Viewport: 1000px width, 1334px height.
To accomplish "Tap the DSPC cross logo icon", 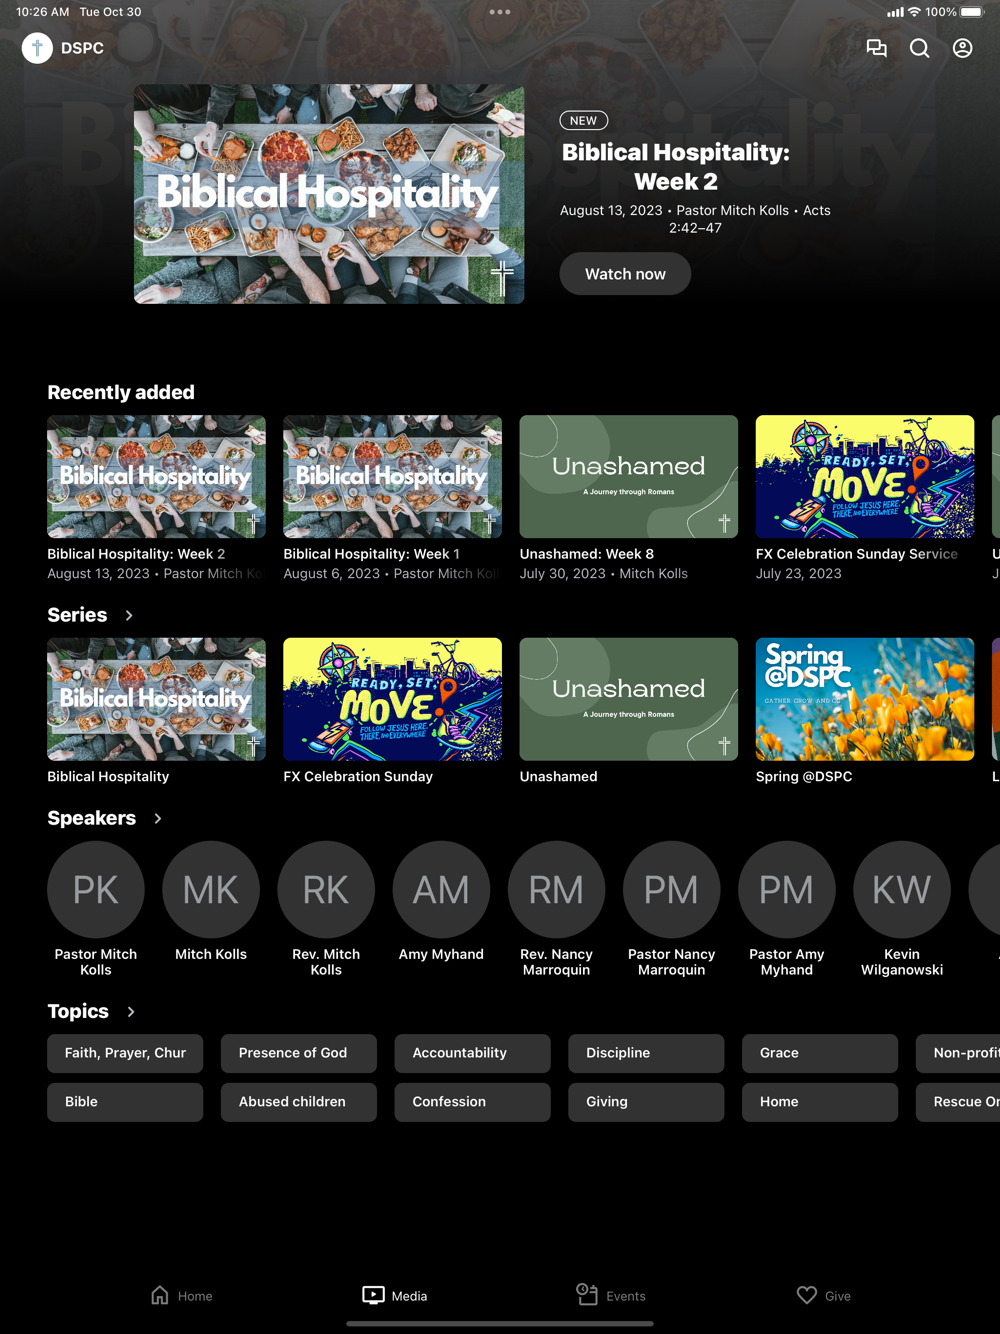I will pos(37,48).
